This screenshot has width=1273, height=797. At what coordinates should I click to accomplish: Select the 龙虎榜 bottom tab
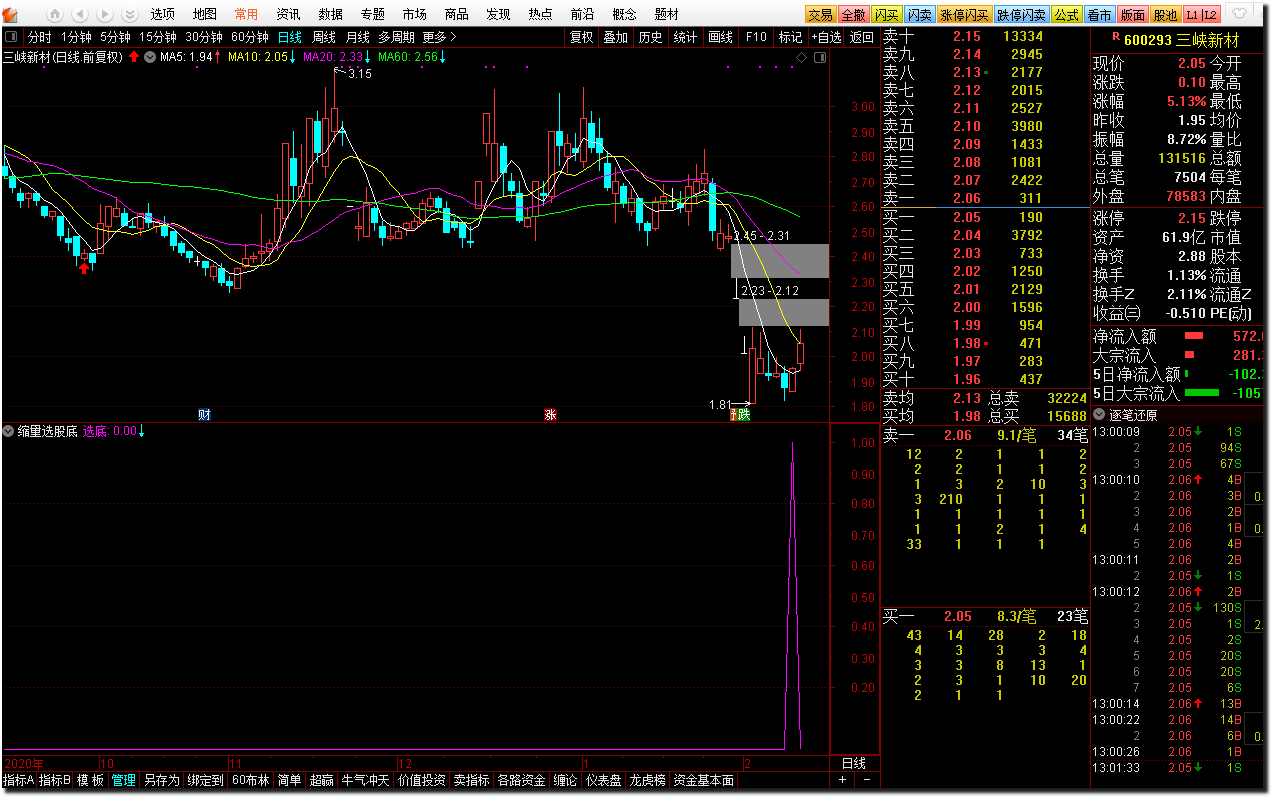coord(647,780)
